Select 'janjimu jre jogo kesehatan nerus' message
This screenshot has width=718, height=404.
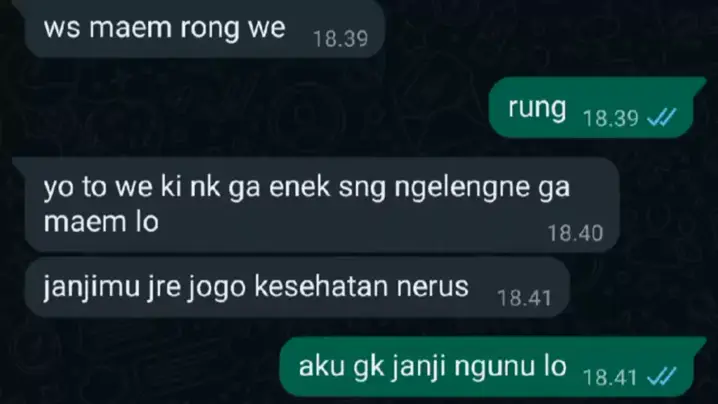tap(298, 287)
